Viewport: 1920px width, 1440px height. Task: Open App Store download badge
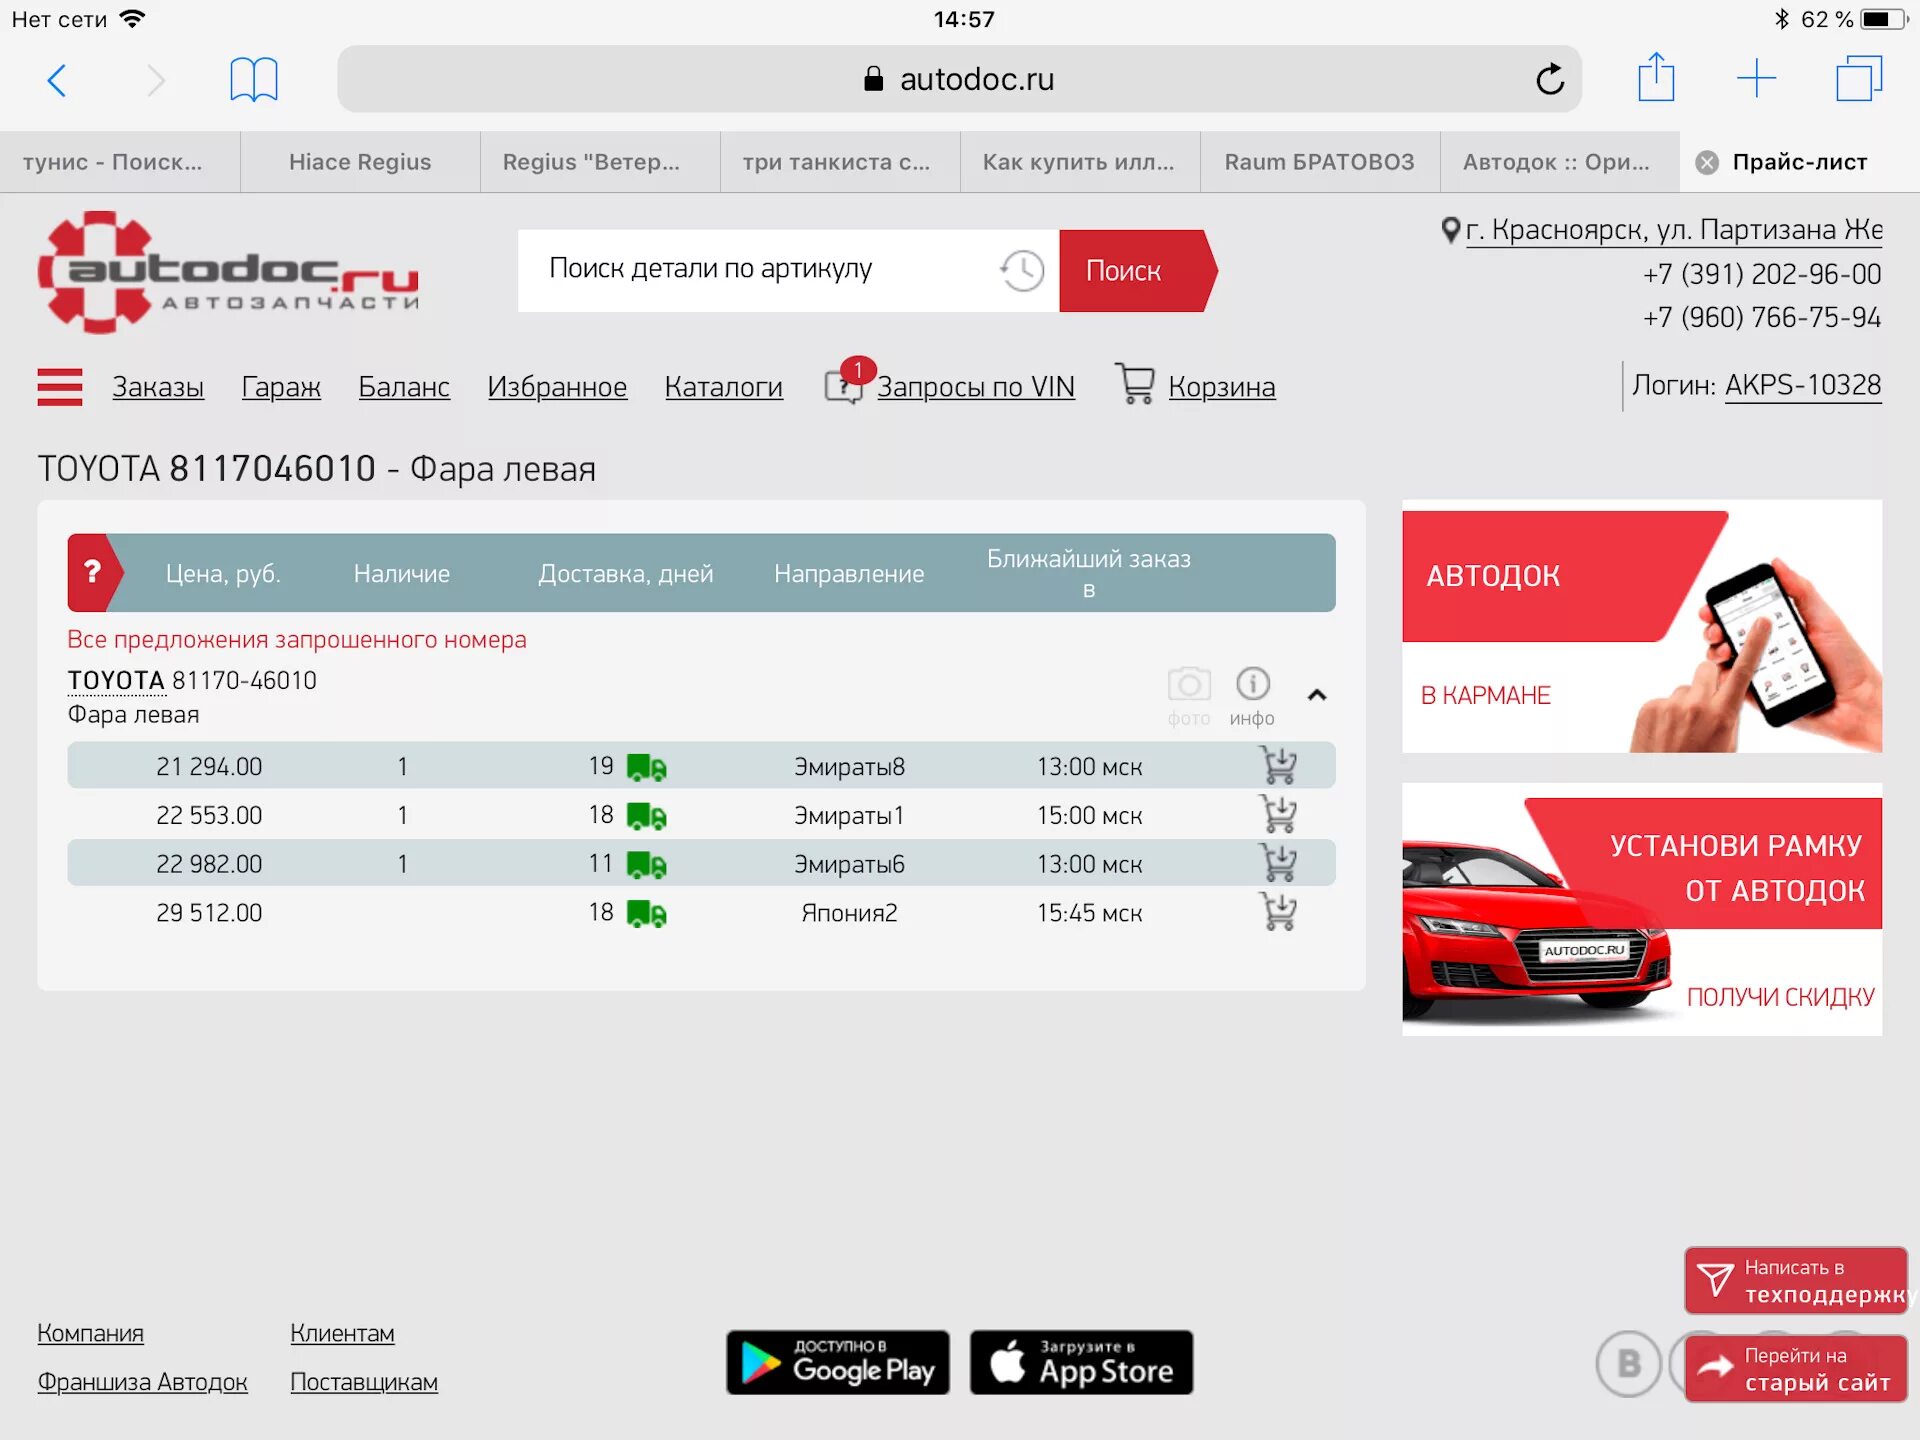(1081, 1362)
